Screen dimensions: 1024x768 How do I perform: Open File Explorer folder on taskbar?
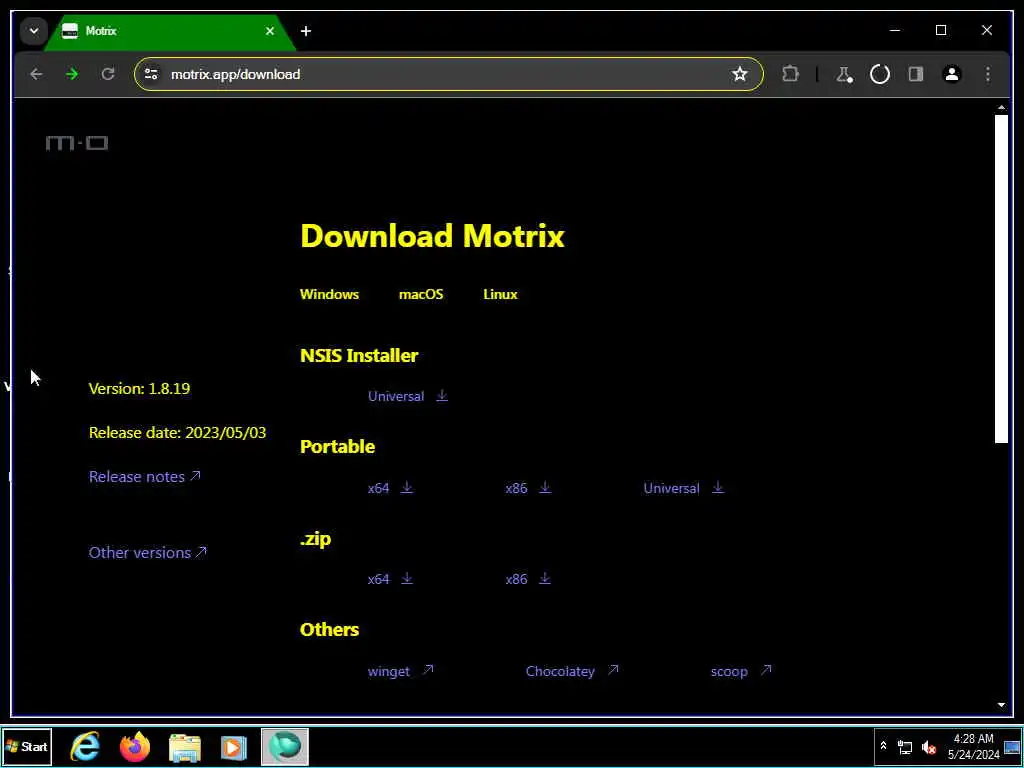pyautogui.click(x=185, y=746)
